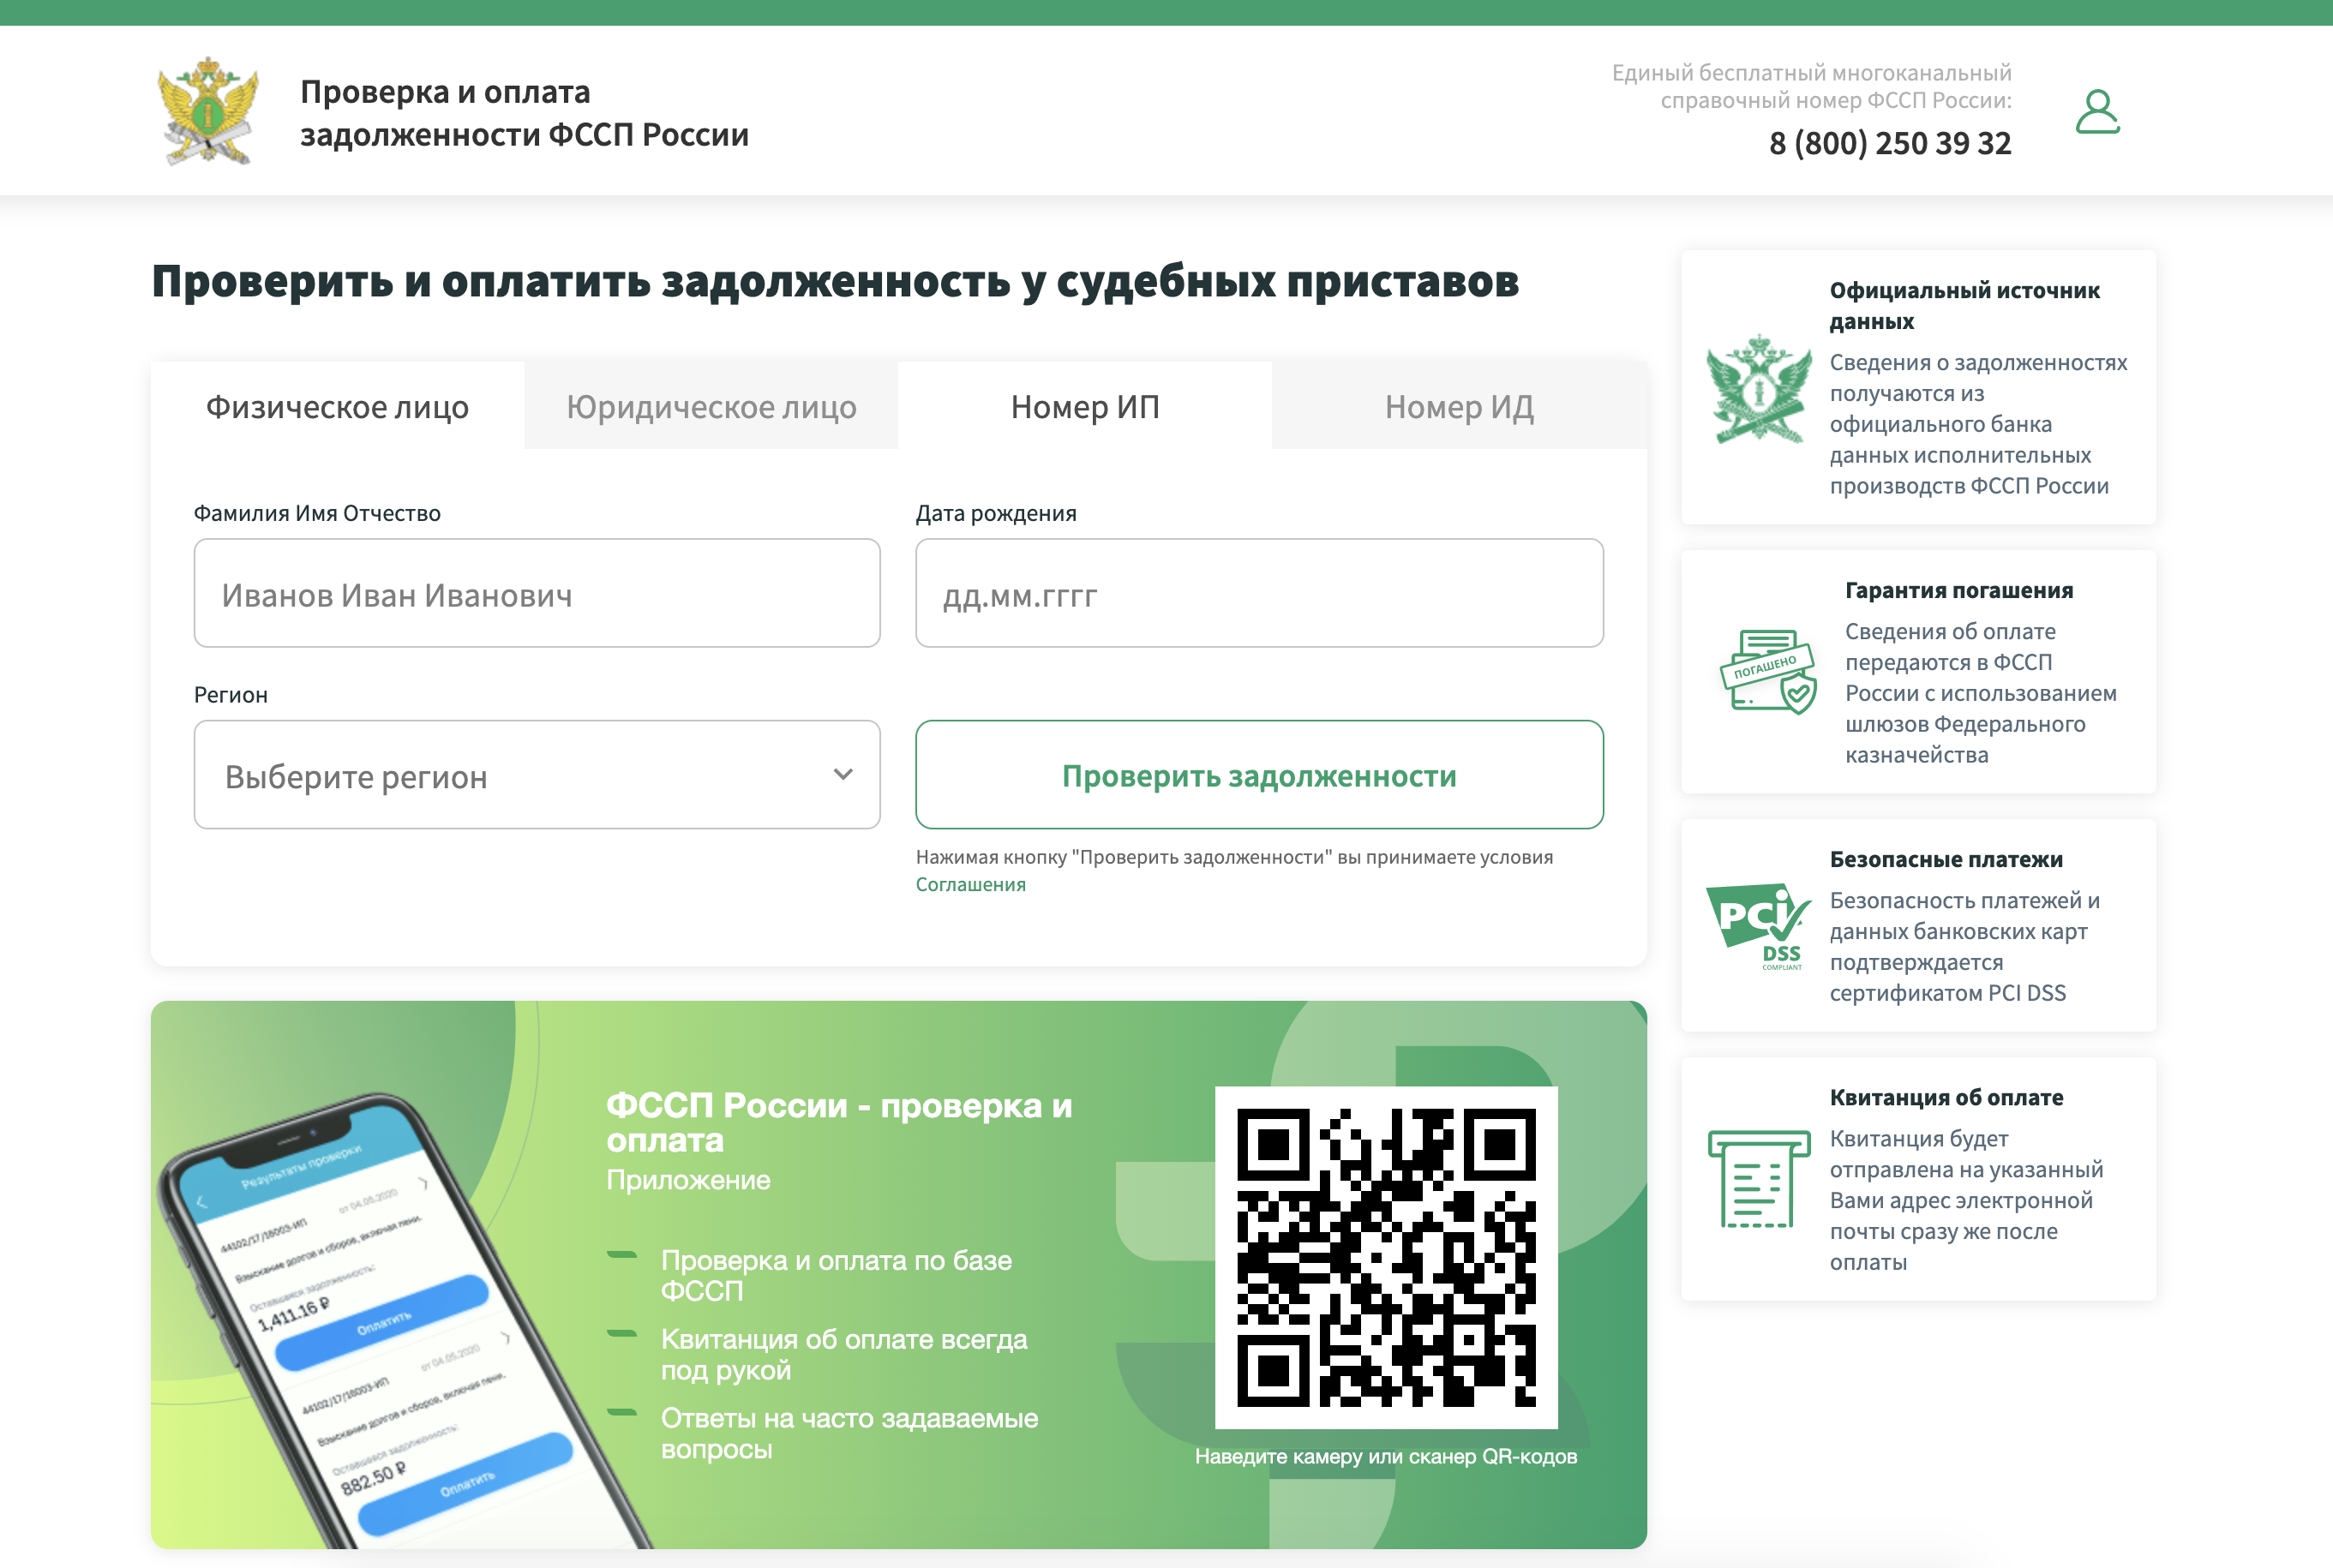The width and height of the screenshot is (2333, 1568).
Task: Click the FSSP eagle emblem logo in header
Action: [208, 110]
